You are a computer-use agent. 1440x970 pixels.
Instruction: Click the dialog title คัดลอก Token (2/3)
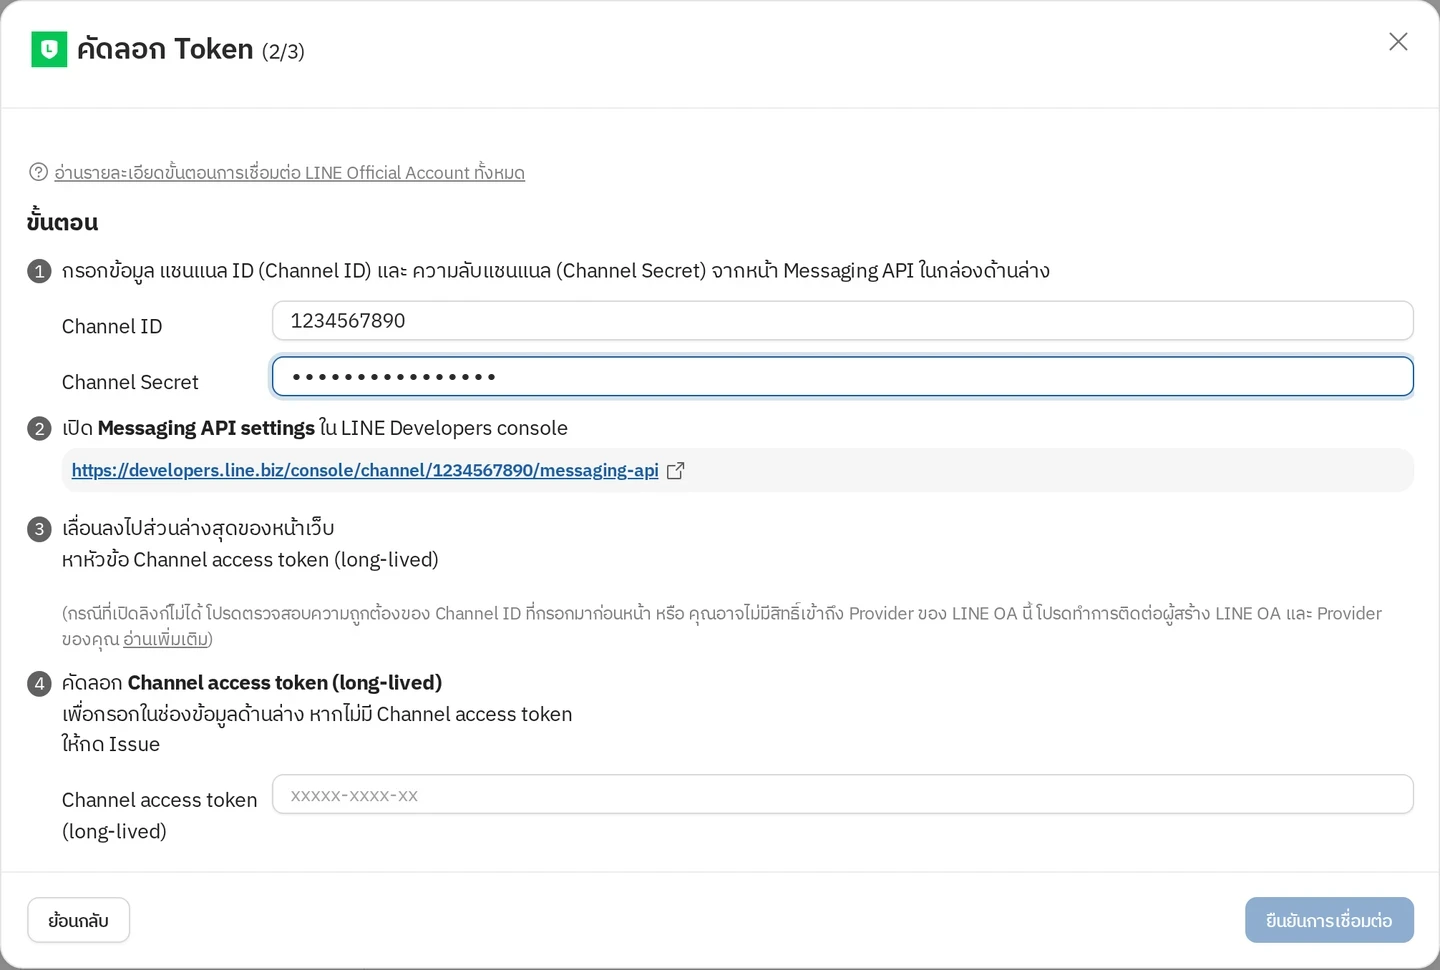pyautogui.click(x=190, y=49)
